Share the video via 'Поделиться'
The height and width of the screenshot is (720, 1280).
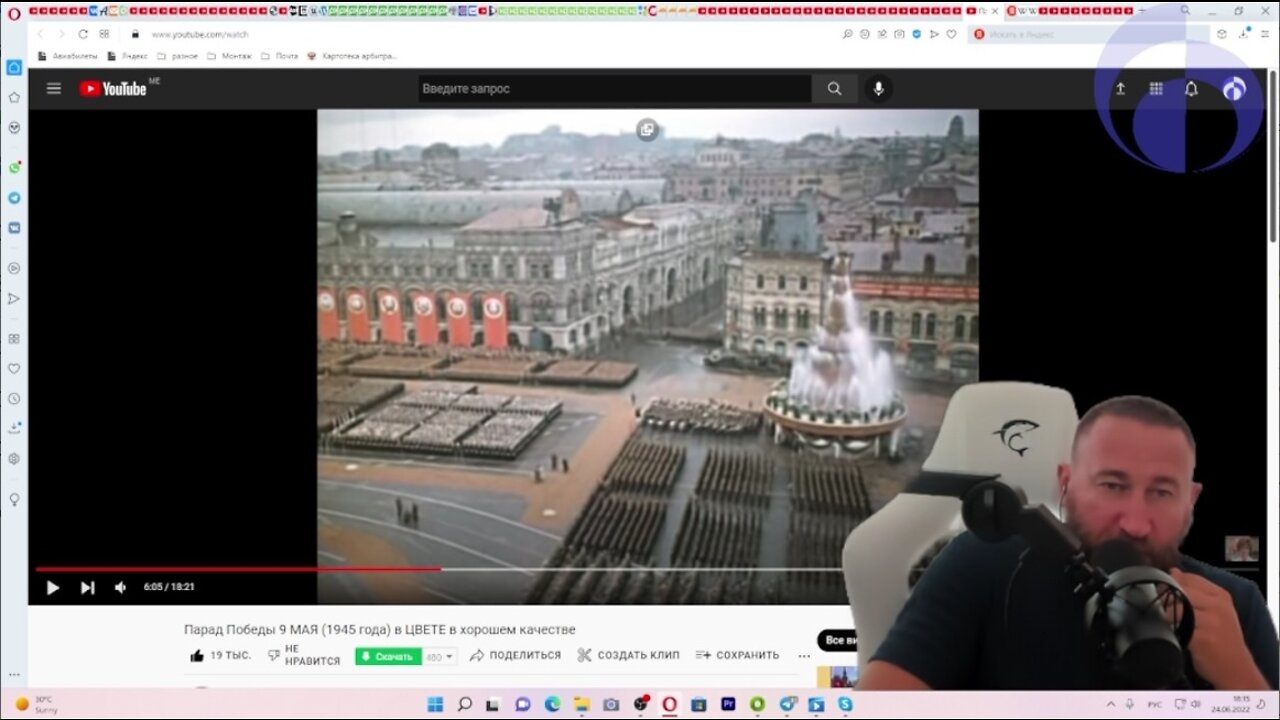click(x=515, y=655)
